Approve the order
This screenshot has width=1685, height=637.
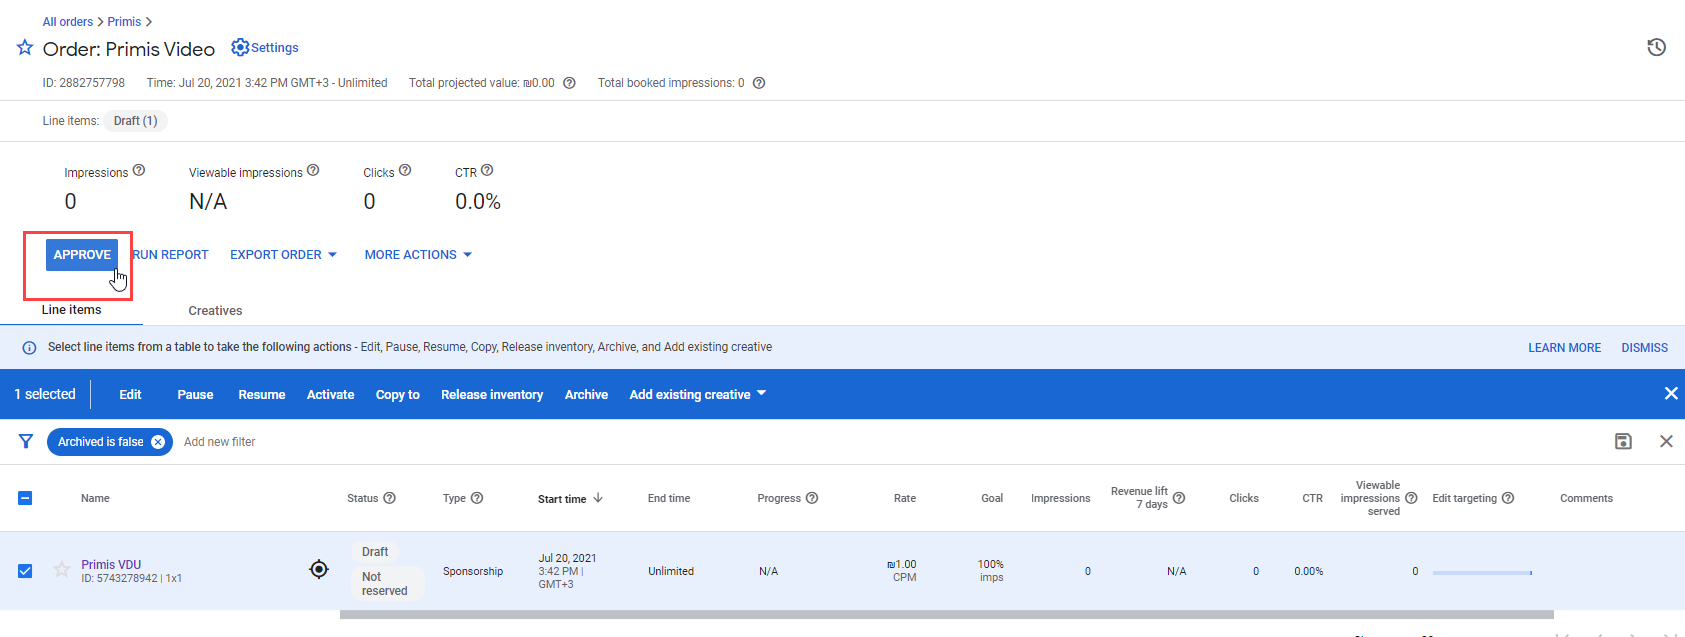coord(82,255)
